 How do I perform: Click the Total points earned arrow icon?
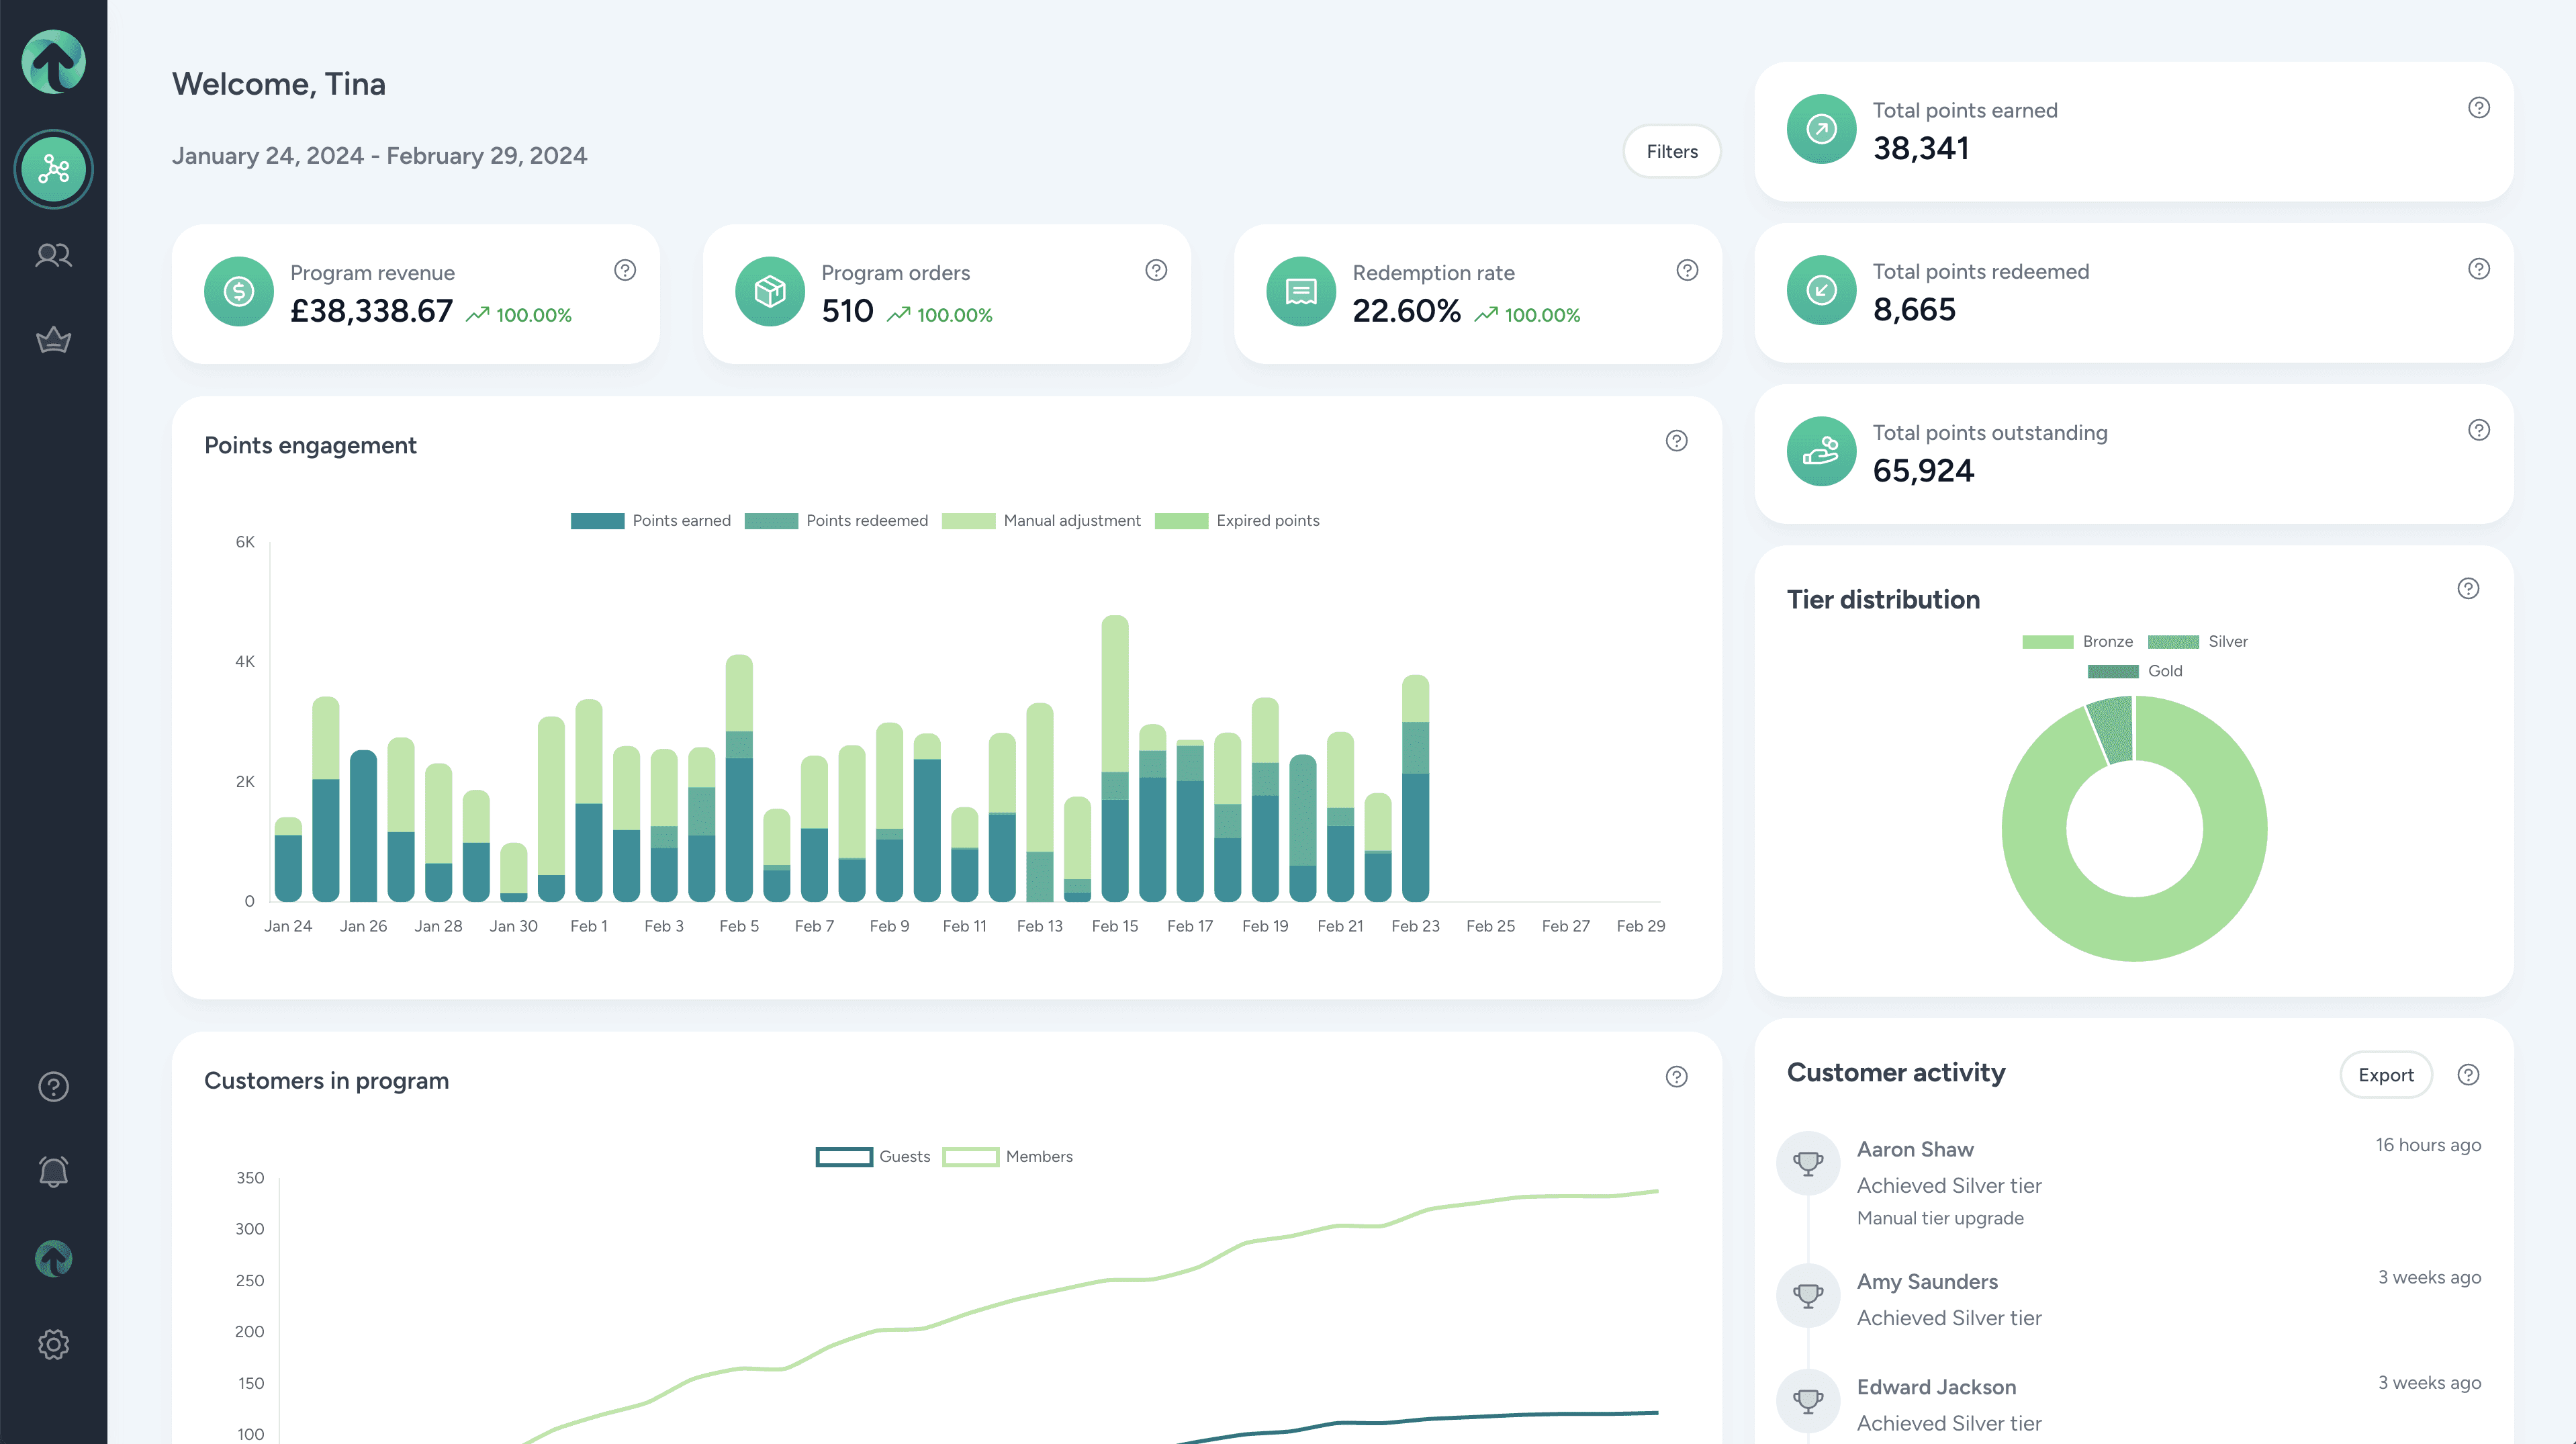1822,129
